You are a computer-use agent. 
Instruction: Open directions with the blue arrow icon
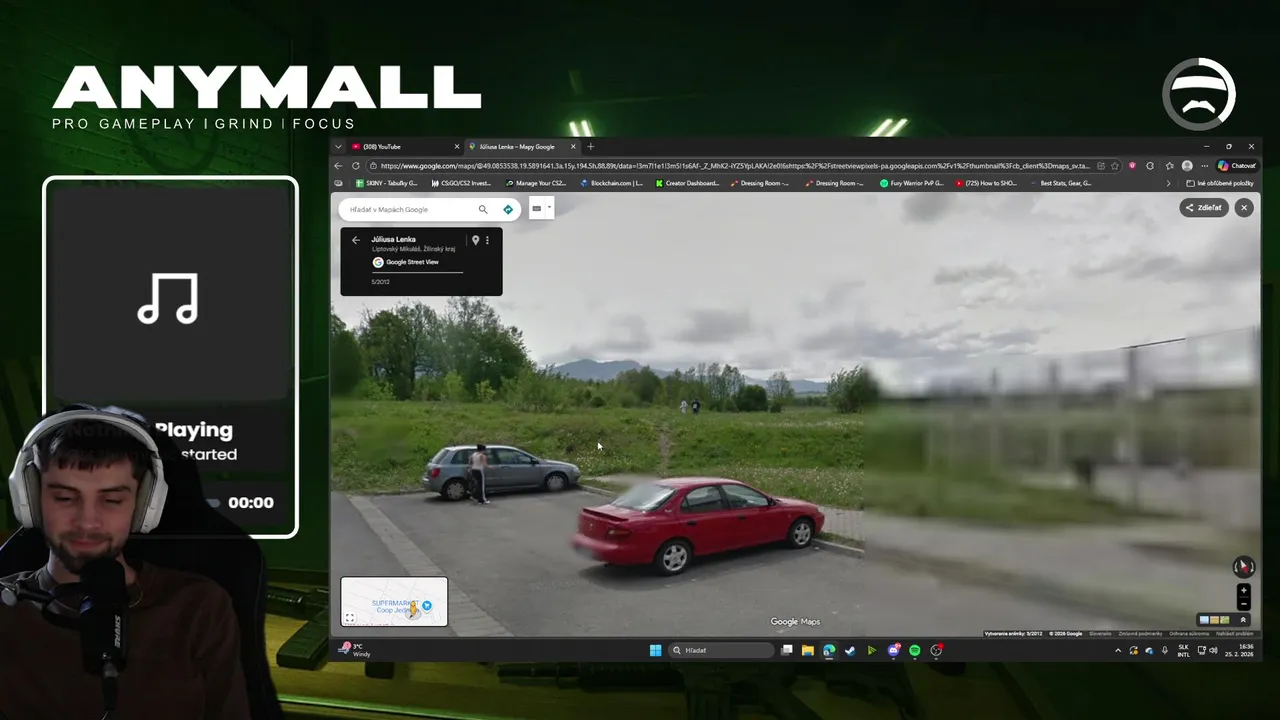point(508,209)
